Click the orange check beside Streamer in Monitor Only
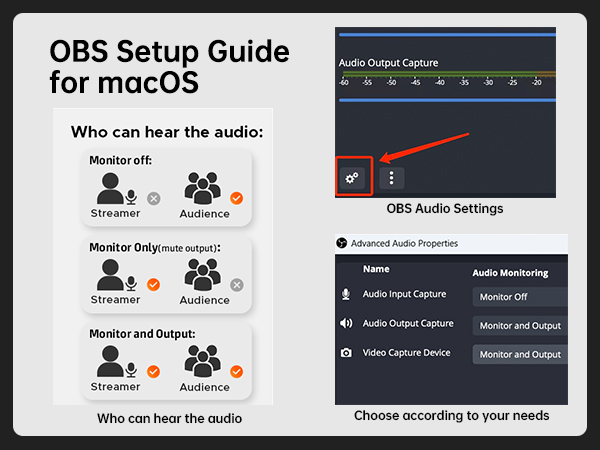This screenshot has width=600, height=450. (x=153, y=285)
